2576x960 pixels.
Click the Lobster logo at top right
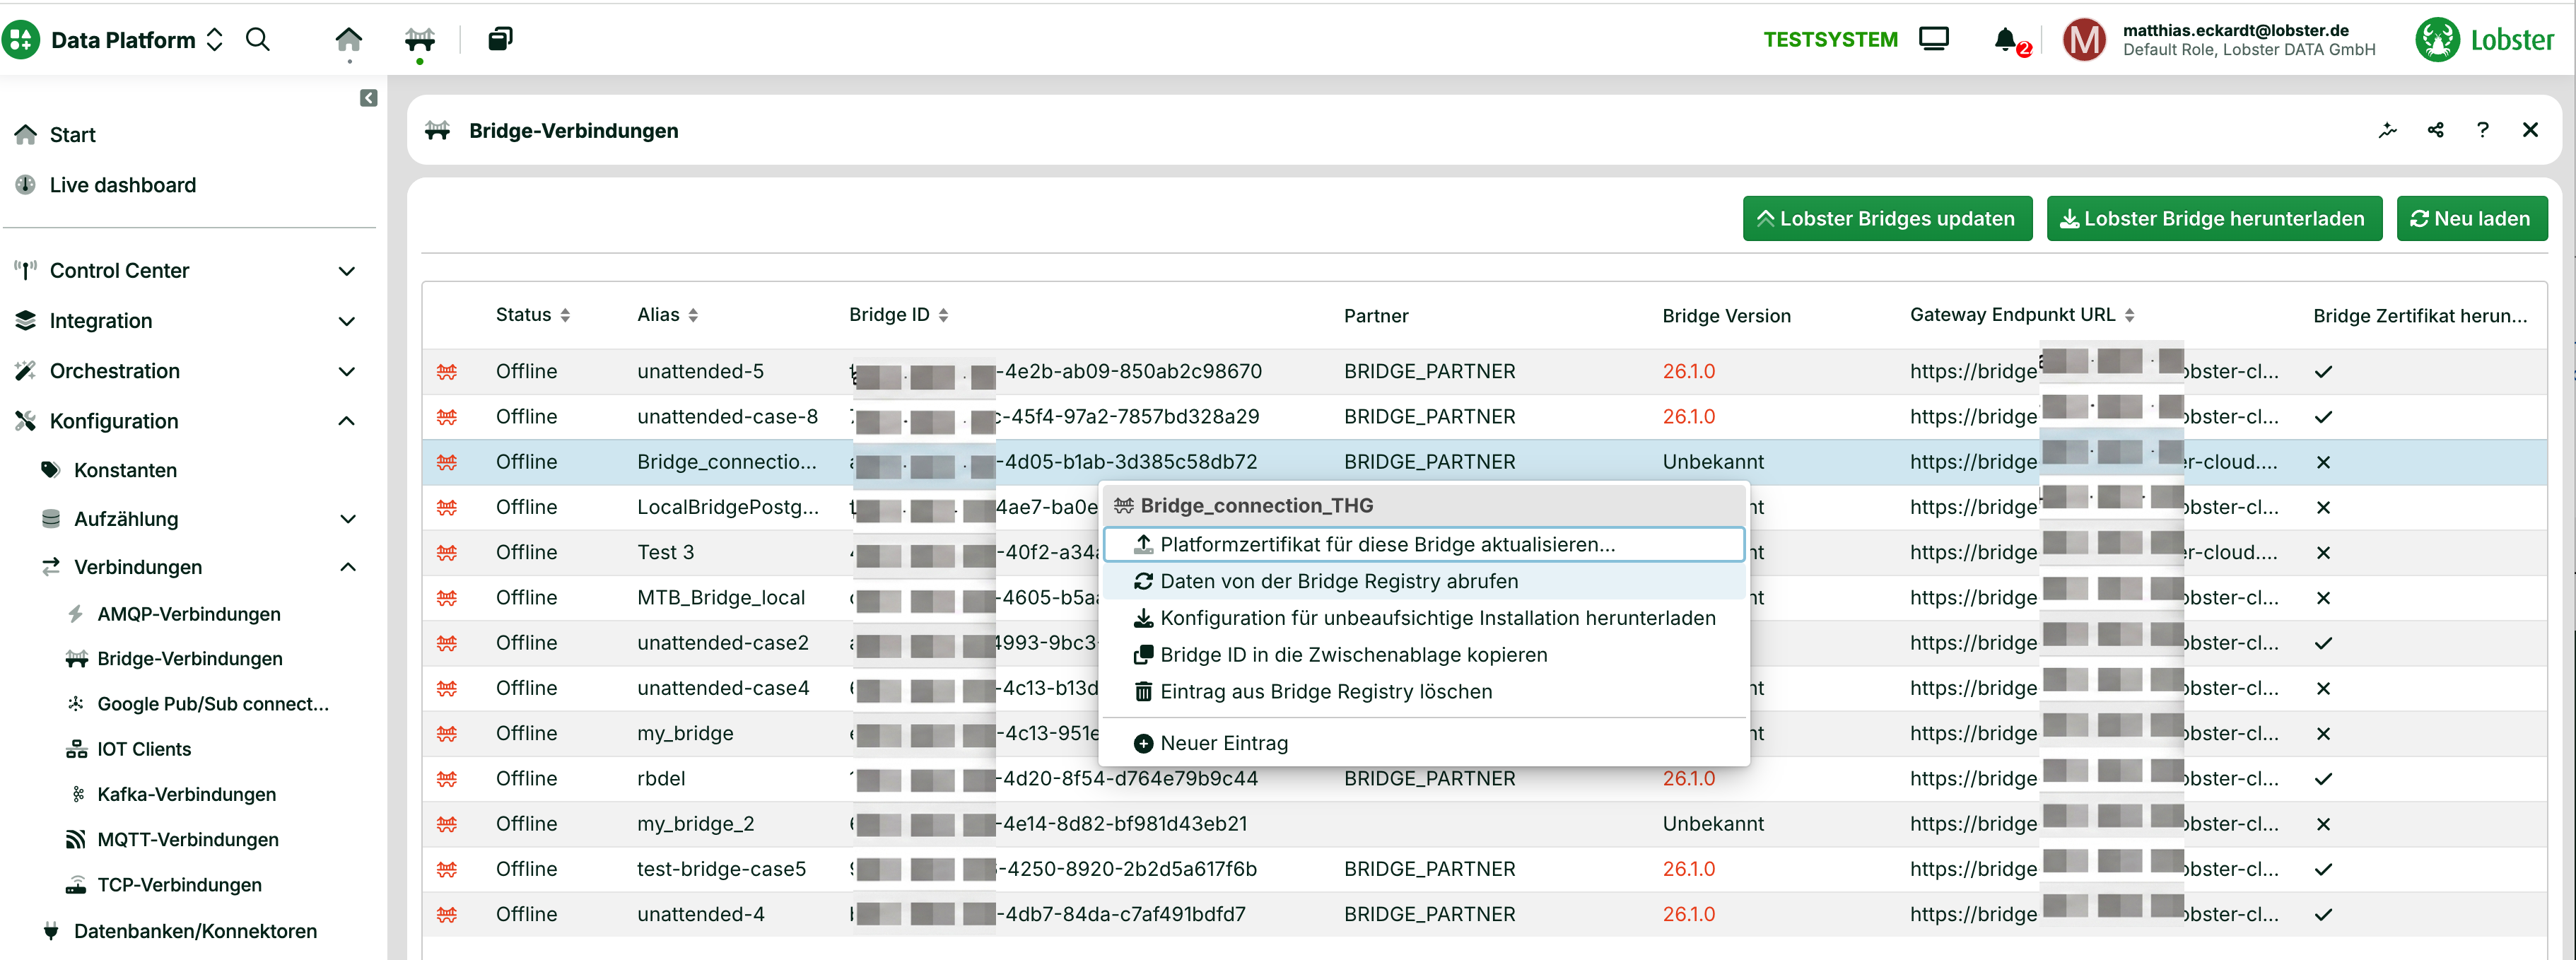click(2484, 40)
